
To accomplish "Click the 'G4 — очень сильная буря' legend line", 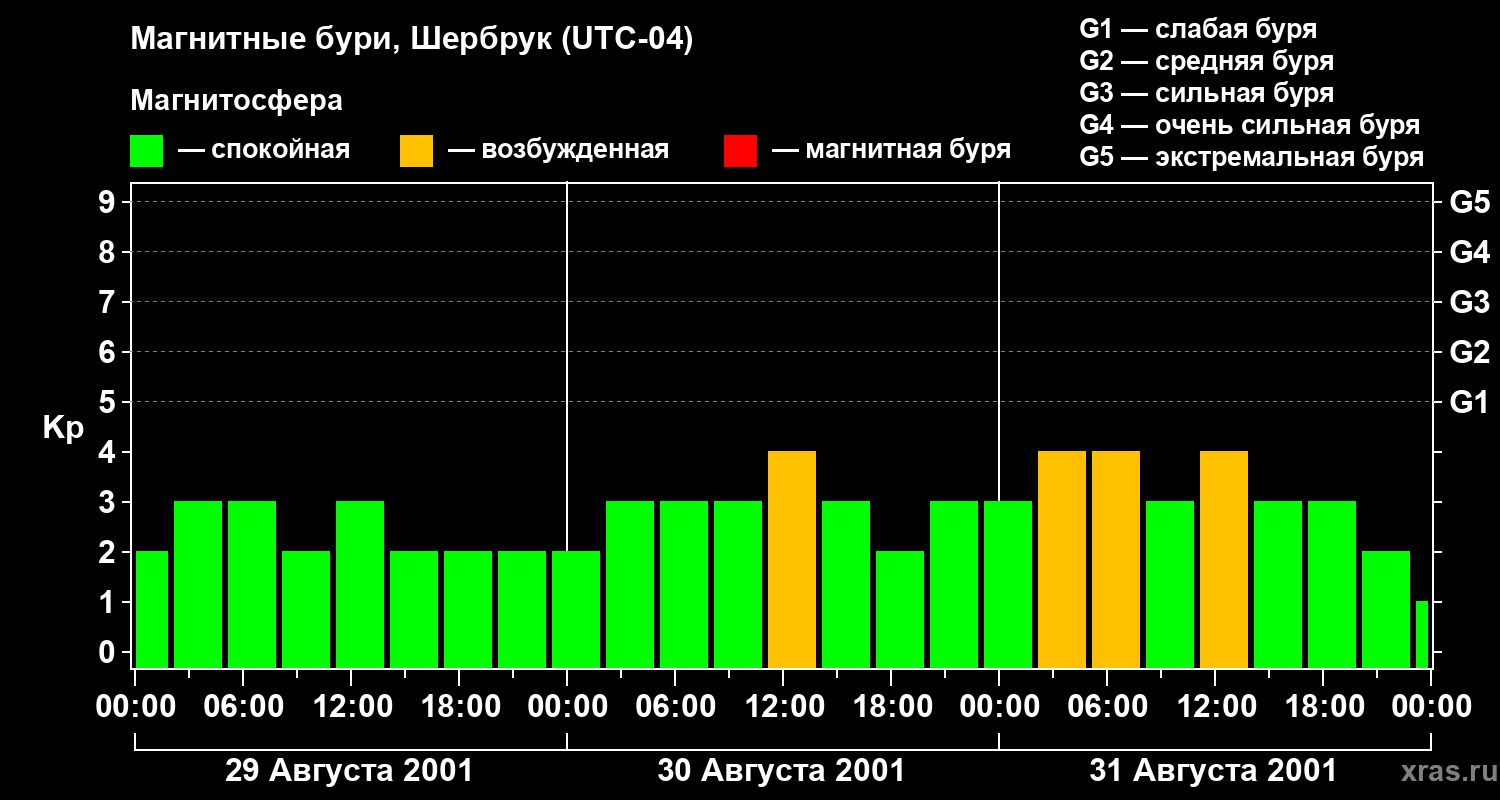I will coord(1249,125).
